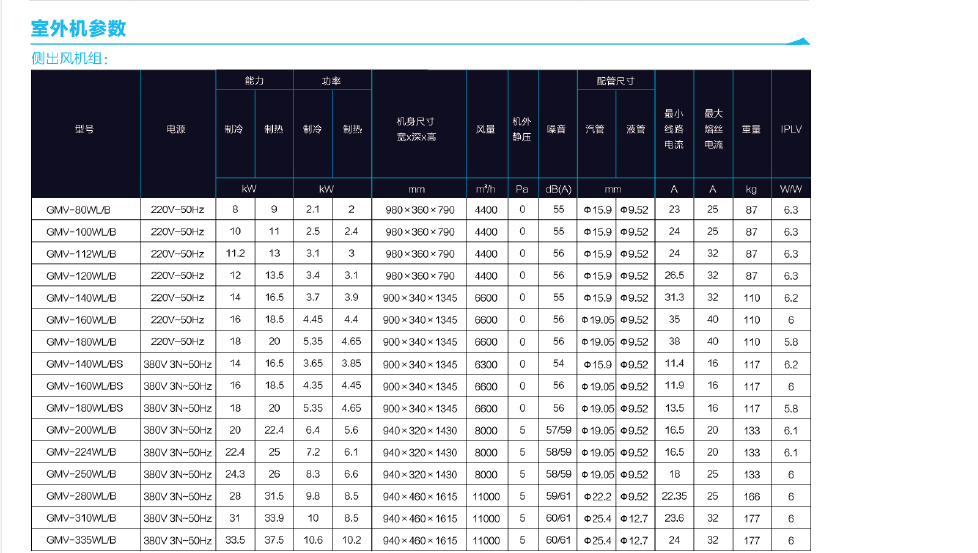Select the 侧出风机组 subtitle text
Screen dimensions: 978x553
click(x=69, y=58)
